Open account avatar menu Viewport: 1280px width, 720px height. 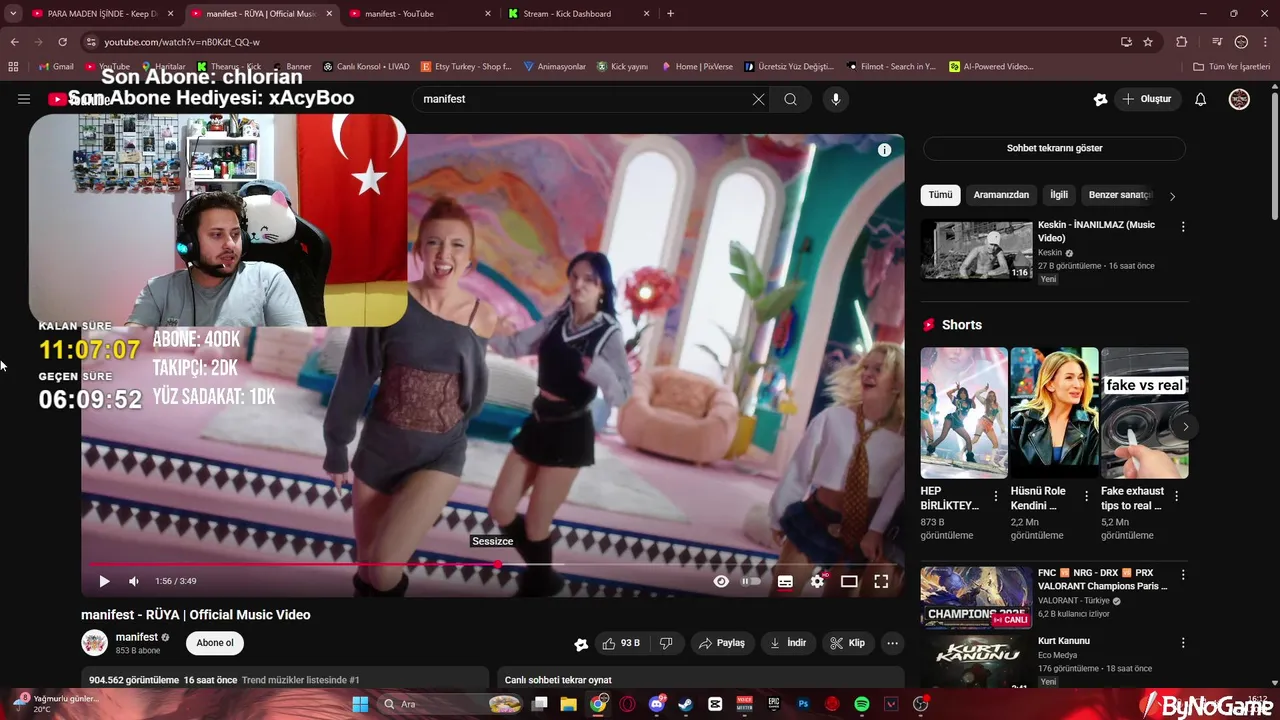(1239, 99)
